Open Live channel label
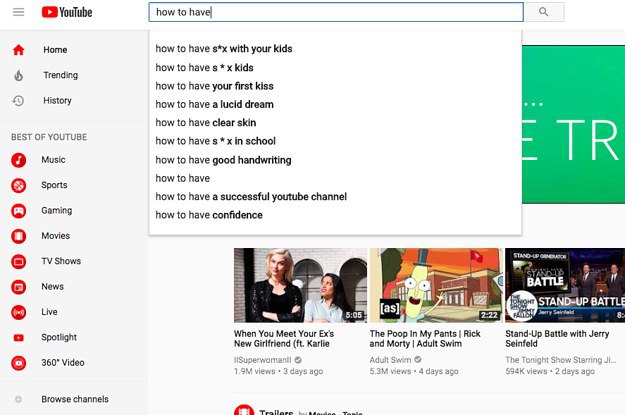The width and height of the screenshot is (625, 415). (49, 312)
